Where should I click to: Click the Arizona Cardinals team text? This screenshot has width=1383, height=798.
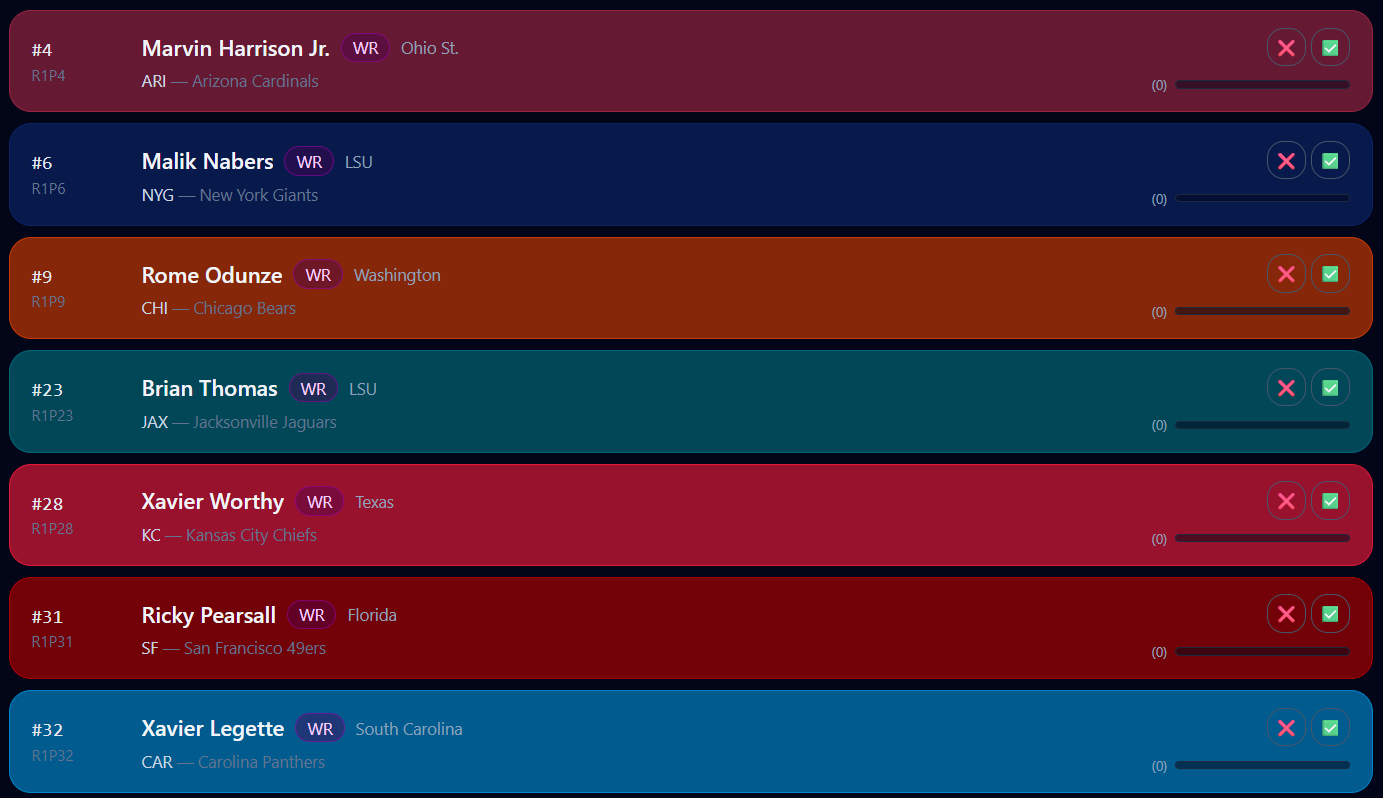pyautogui.click(x=255, y=81)
